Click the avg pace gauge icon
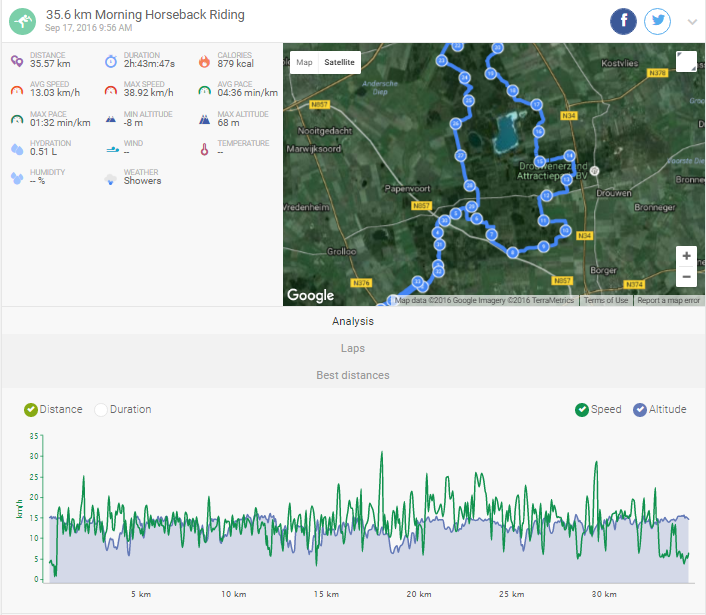 click(204, 90)
